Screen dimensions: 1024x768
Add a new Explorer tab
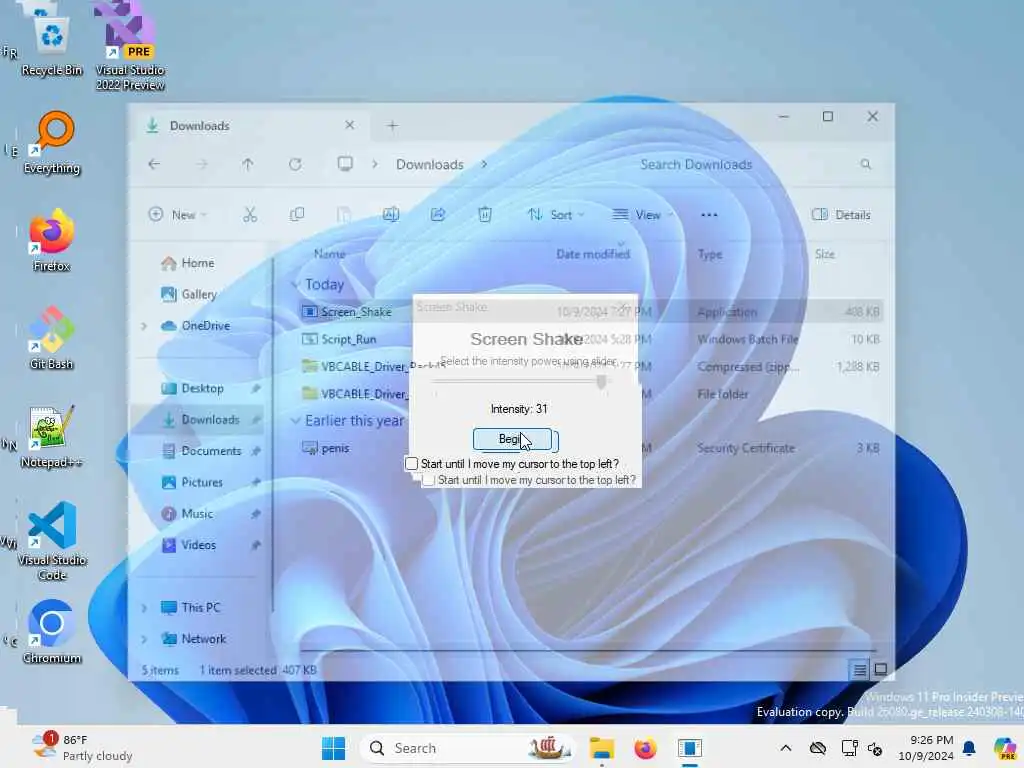tap(392, 125)
